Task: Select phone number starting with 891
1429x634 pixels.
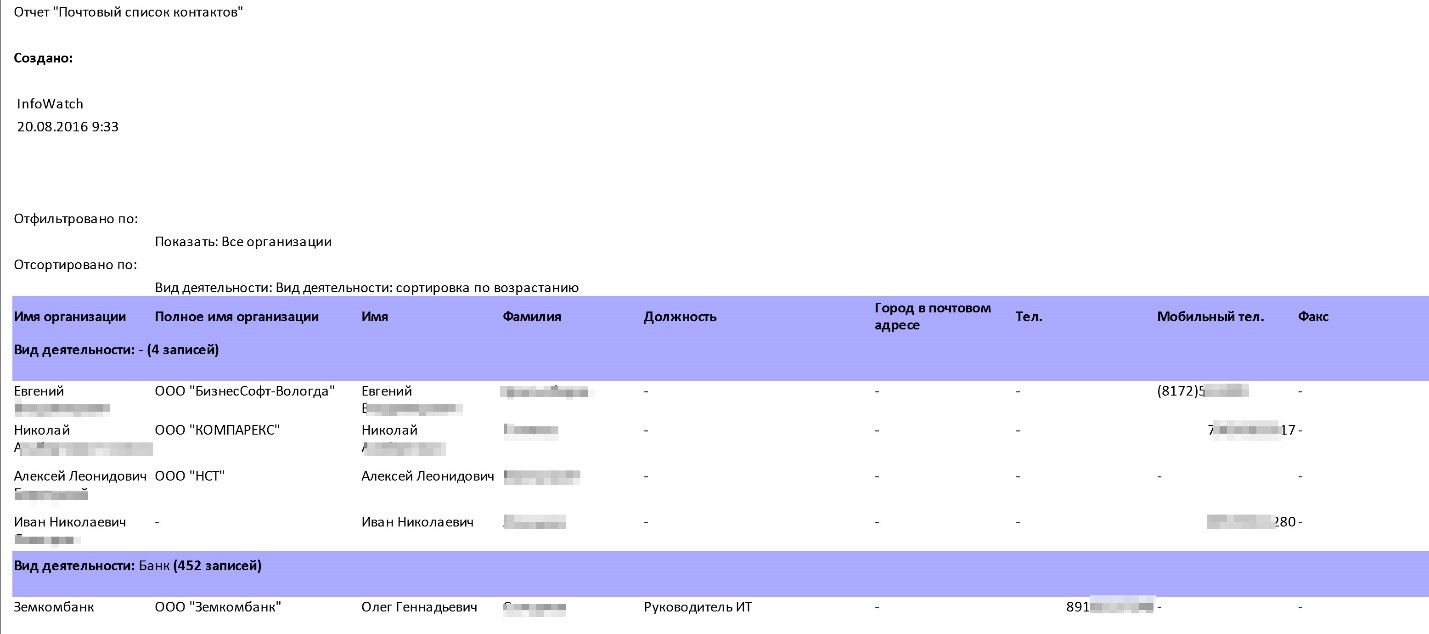Action: coord(1111,607)
